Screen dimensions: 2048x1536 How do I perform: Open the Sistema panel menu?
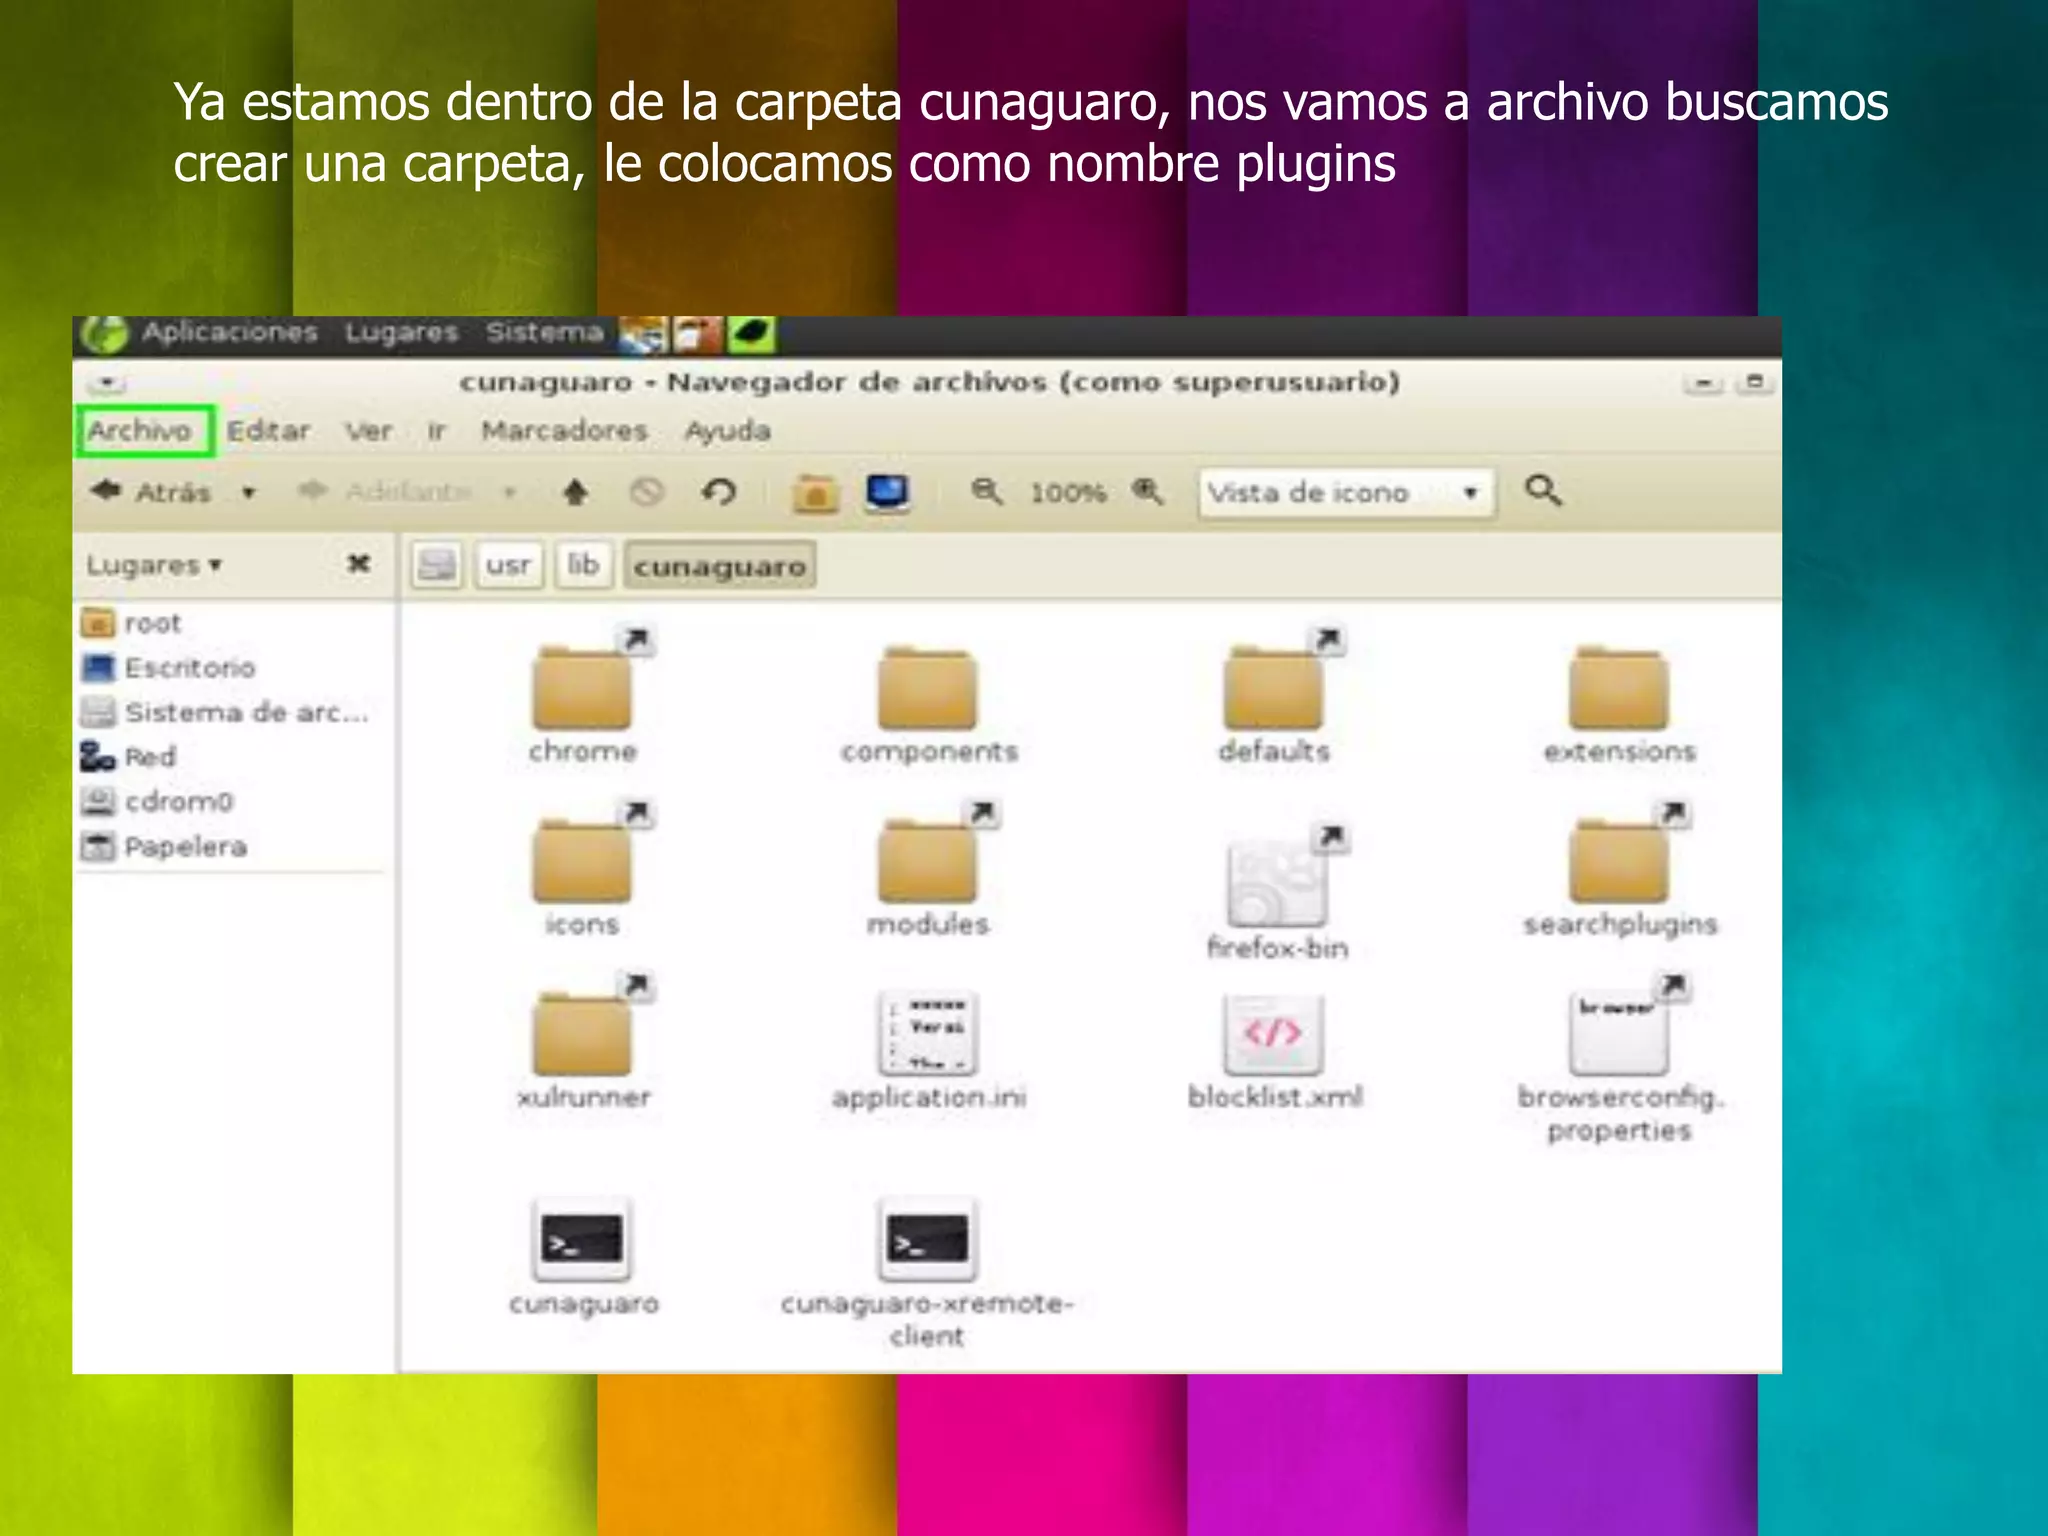[545, 333]
